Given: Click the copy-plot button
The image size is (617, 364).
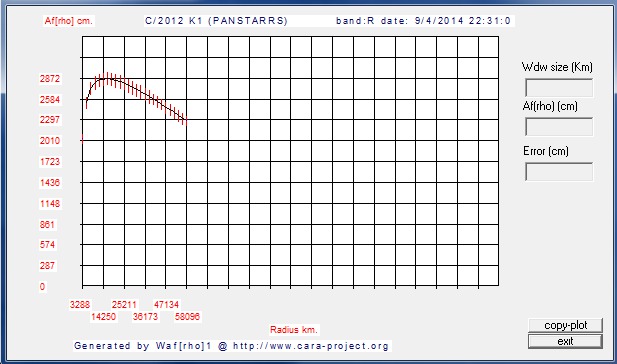Looking at the screenshot, I should (x=565, y=325).
